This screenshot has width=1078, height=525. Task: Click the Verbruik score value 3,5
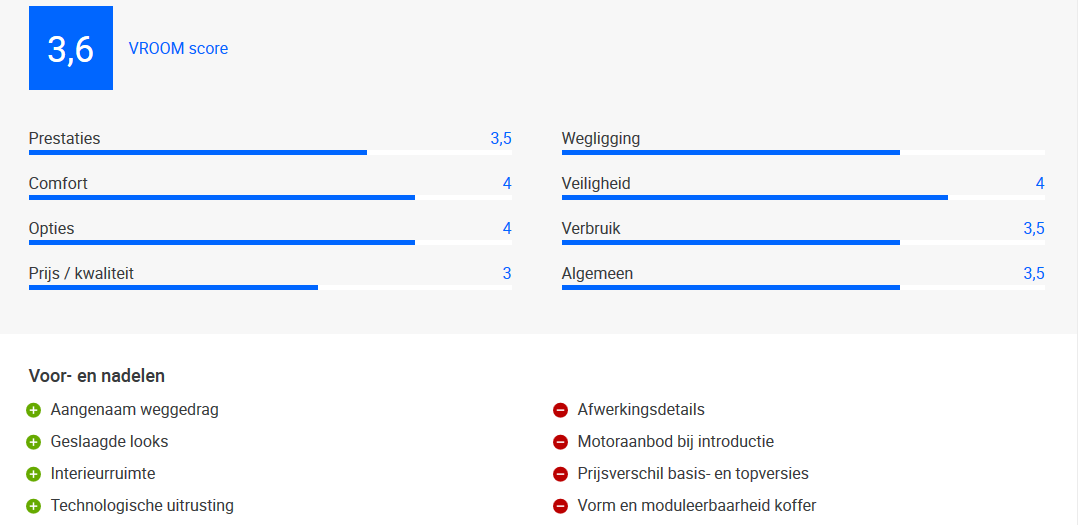pyautogui.click(x=1034, y=229)
